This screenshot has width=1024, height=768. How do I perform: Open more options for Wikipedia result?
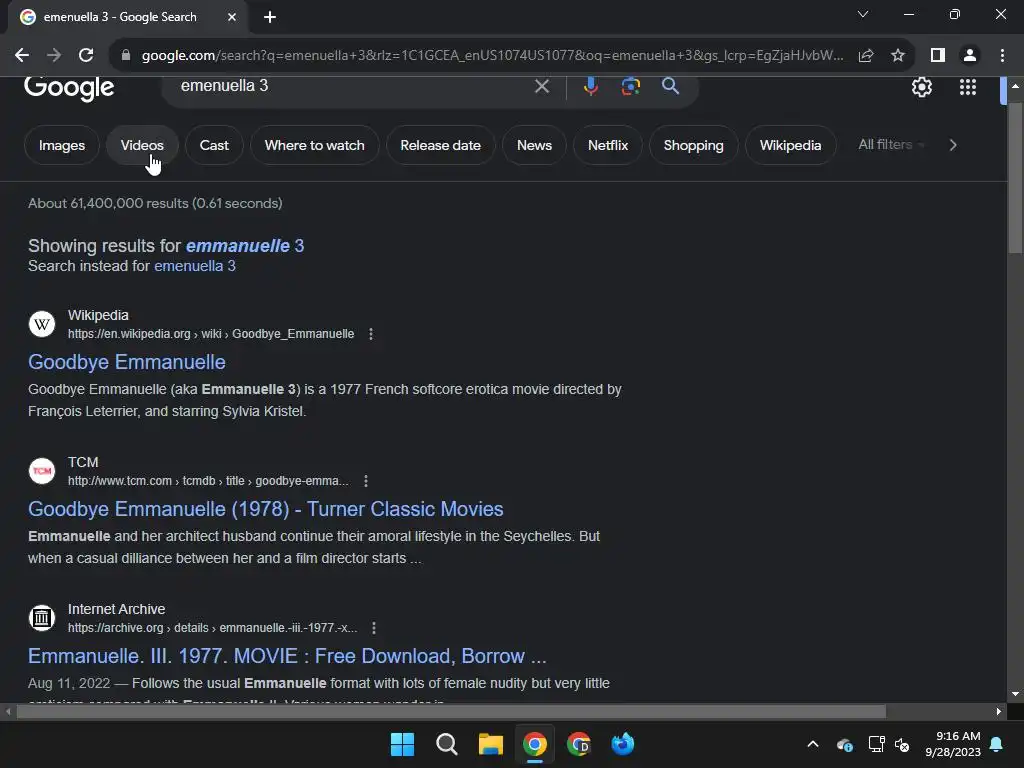[371, 334]
